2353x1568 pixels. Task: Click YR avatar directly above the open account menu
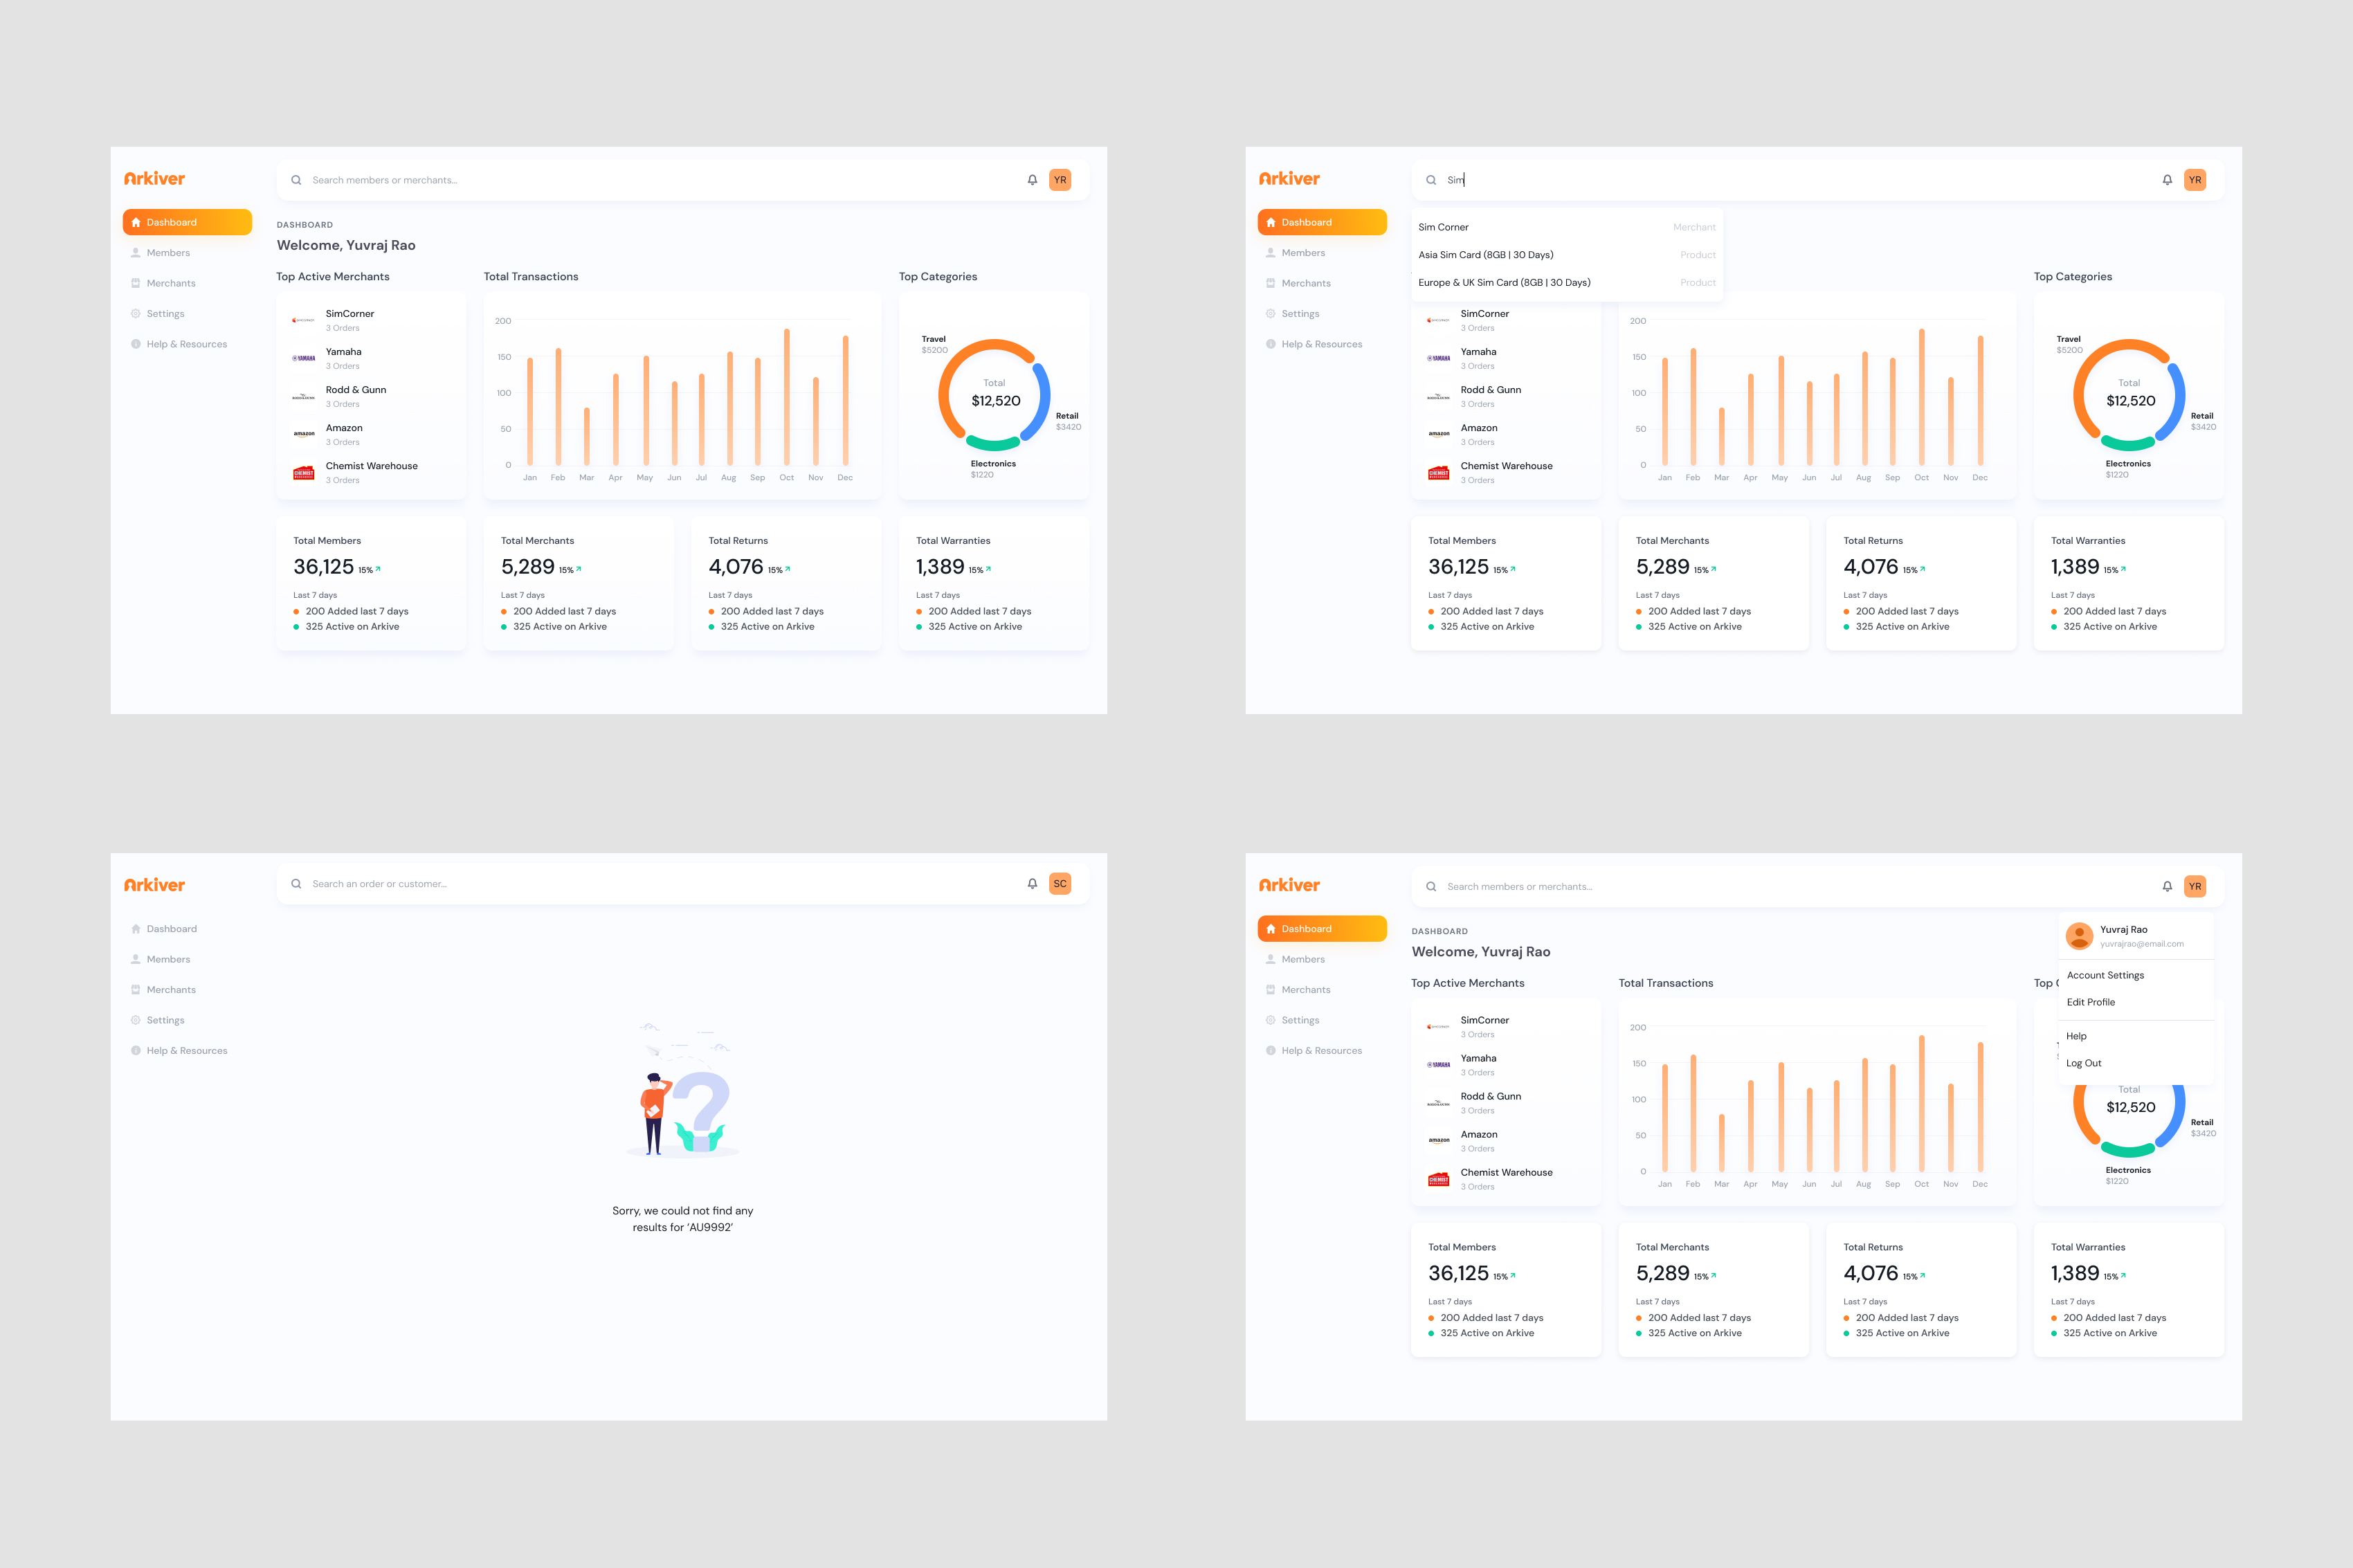(2195, 886)
